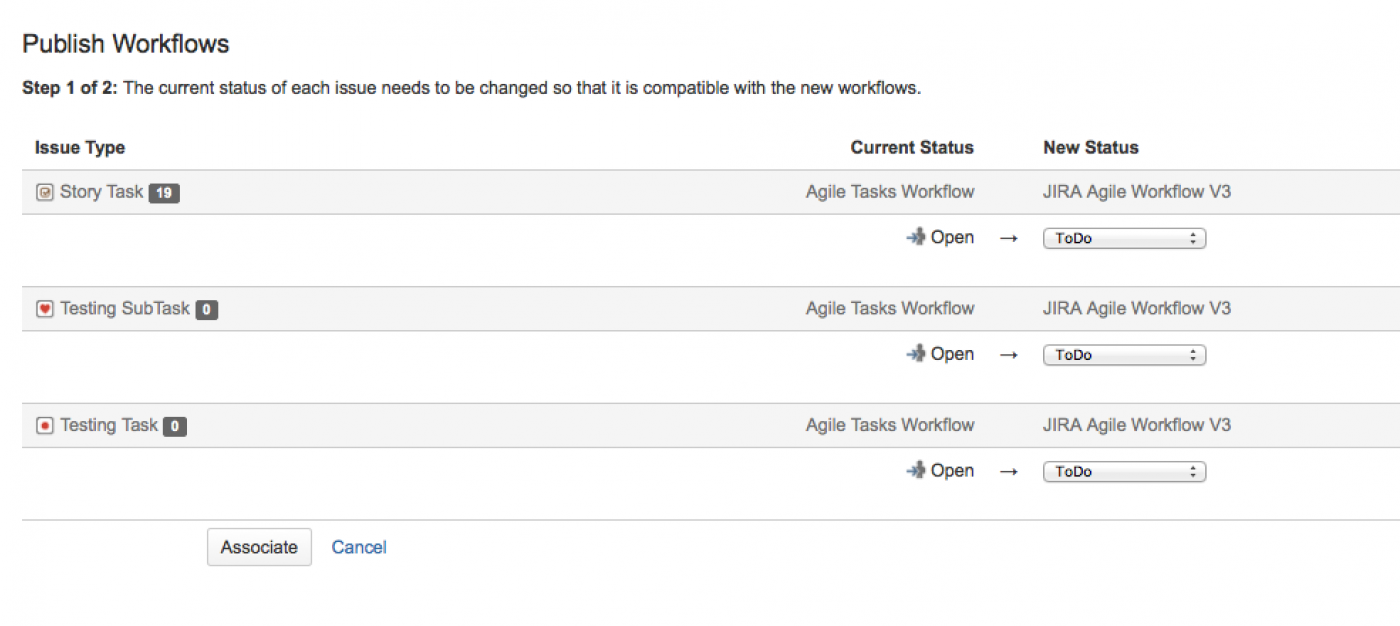The image size is (1400, 626).
Task: Click the Current Status column header
Action: tap(911, 148)
